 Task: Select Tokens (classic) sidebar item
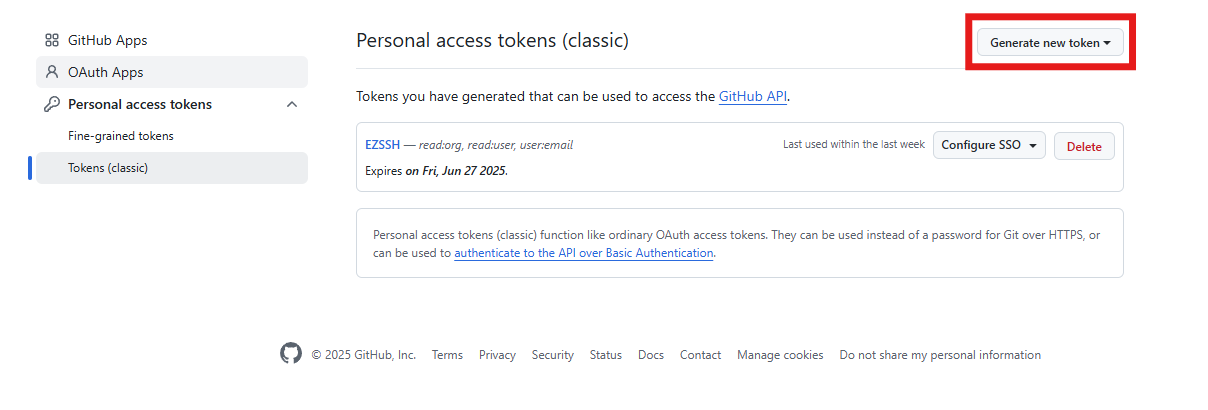coord(108,168)
